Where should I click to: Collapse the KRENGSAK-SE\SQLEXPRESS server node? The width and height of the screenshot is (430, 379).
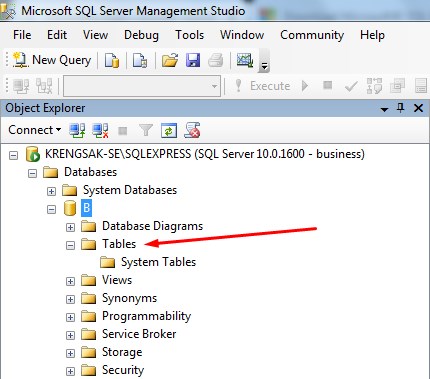(13, 155)
